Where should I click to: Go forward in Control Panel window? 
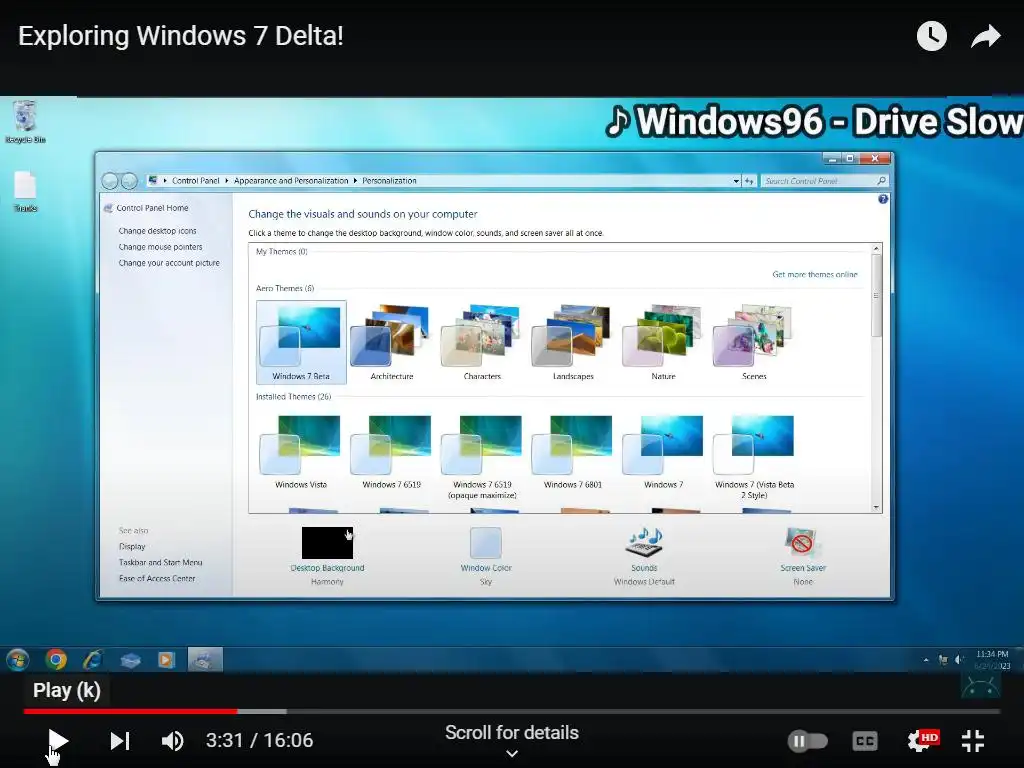[x=129, y=181]
